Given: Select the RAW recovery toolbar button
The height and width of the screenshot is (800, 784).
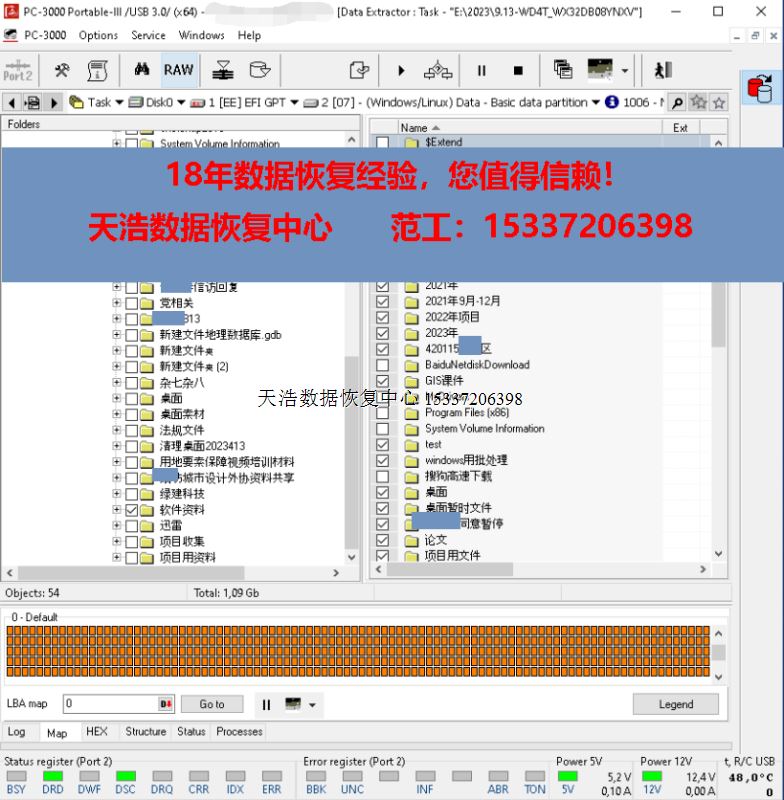Looking at the screenshot, I should 178,70.
